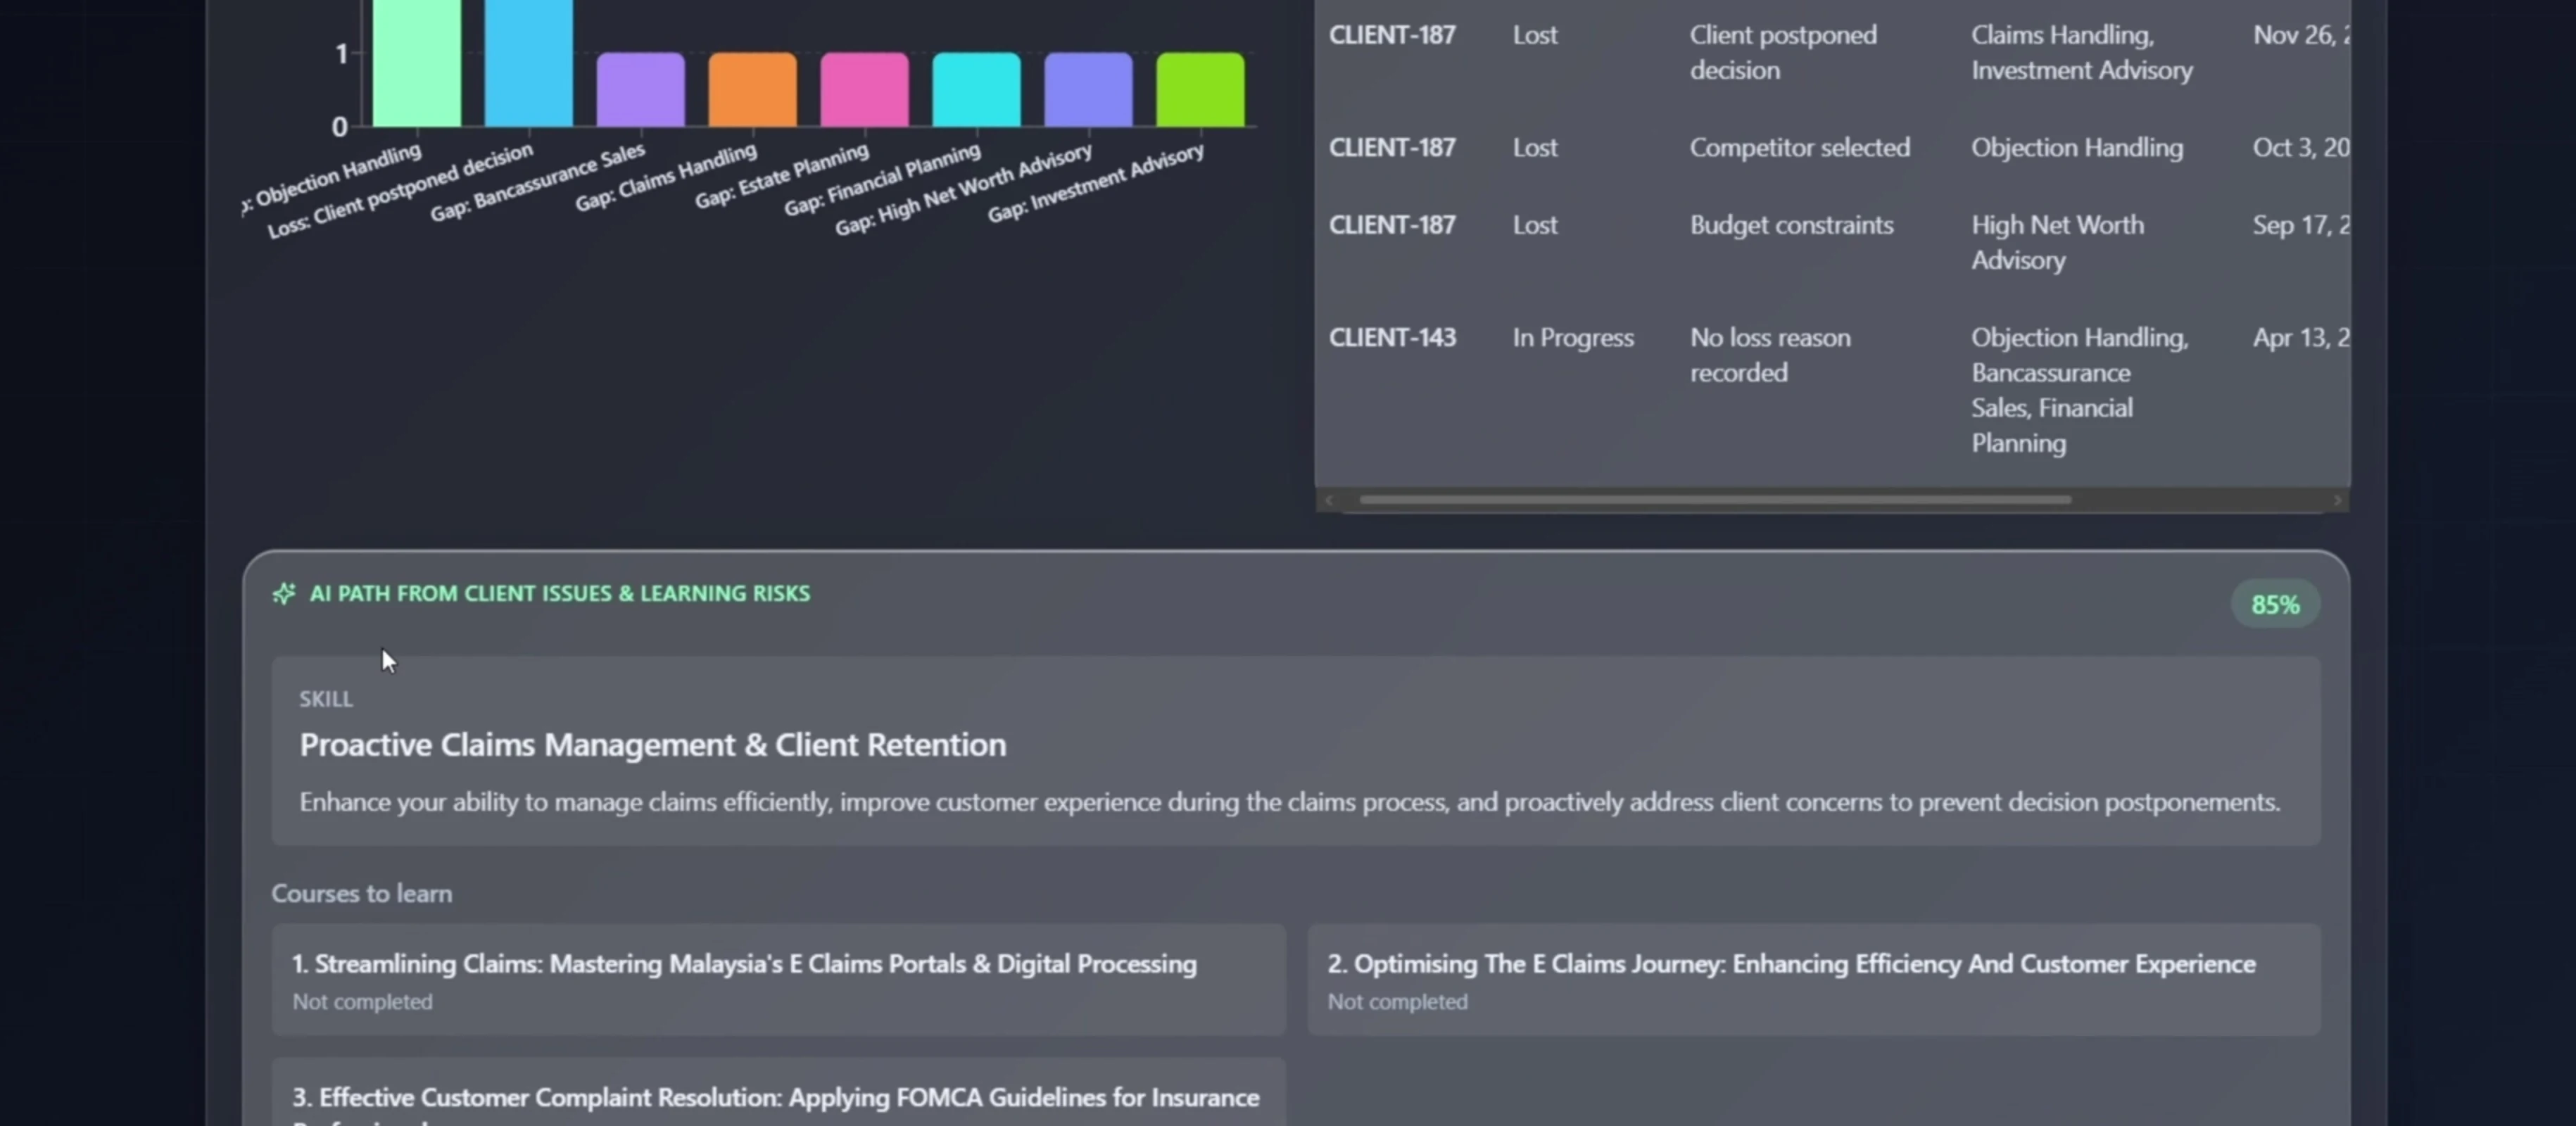Click the Proactive Claims Management & Client Retention title
Viewport: 2576px width, 1126px height.
coord(653,745)
